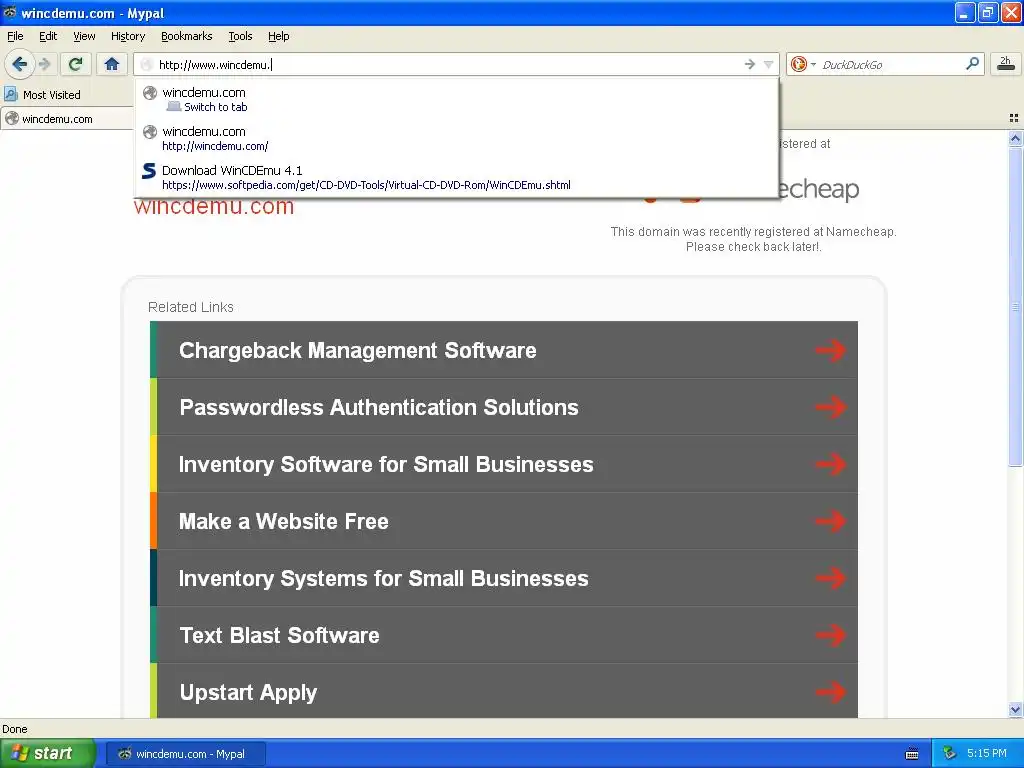Click the Go arrow in address bar
The height and width of the screenshot is (768, 1024).
[x=750, y=64]
